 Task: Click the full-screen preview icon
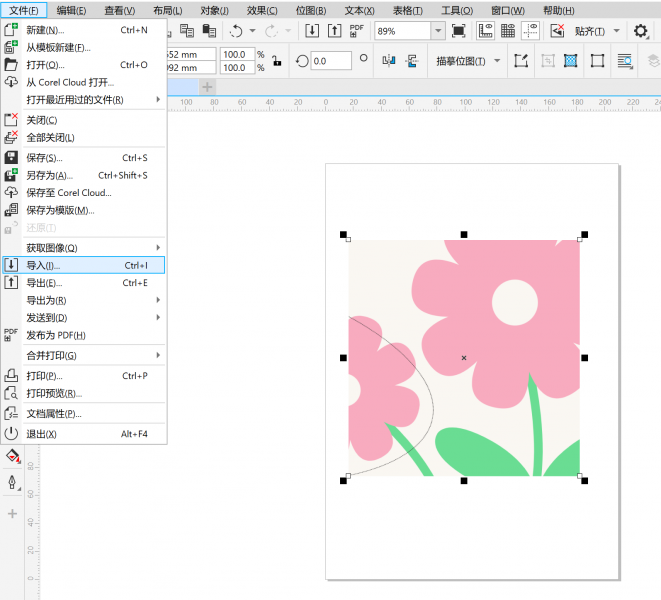458,31
